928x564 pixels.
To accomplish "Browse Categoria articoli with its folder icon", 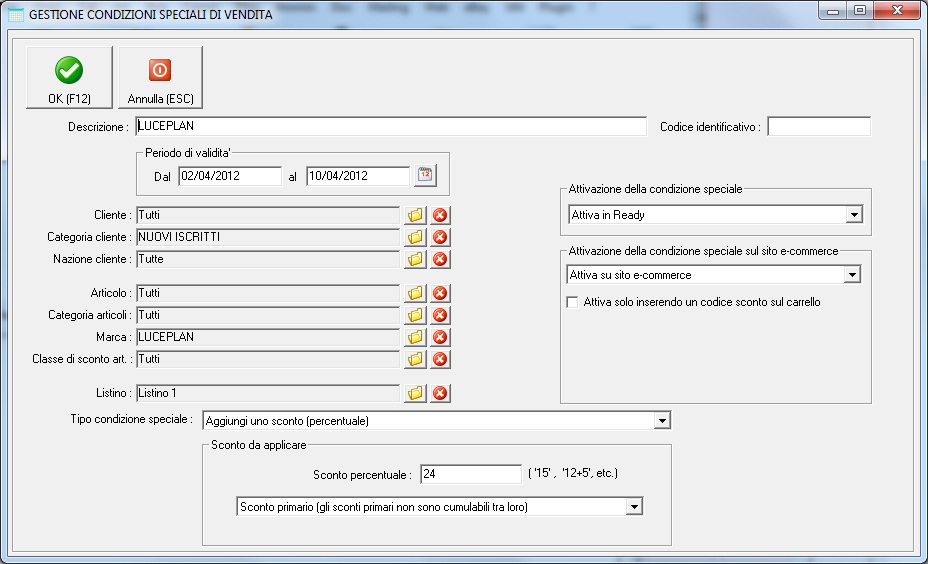I will 415,315.
